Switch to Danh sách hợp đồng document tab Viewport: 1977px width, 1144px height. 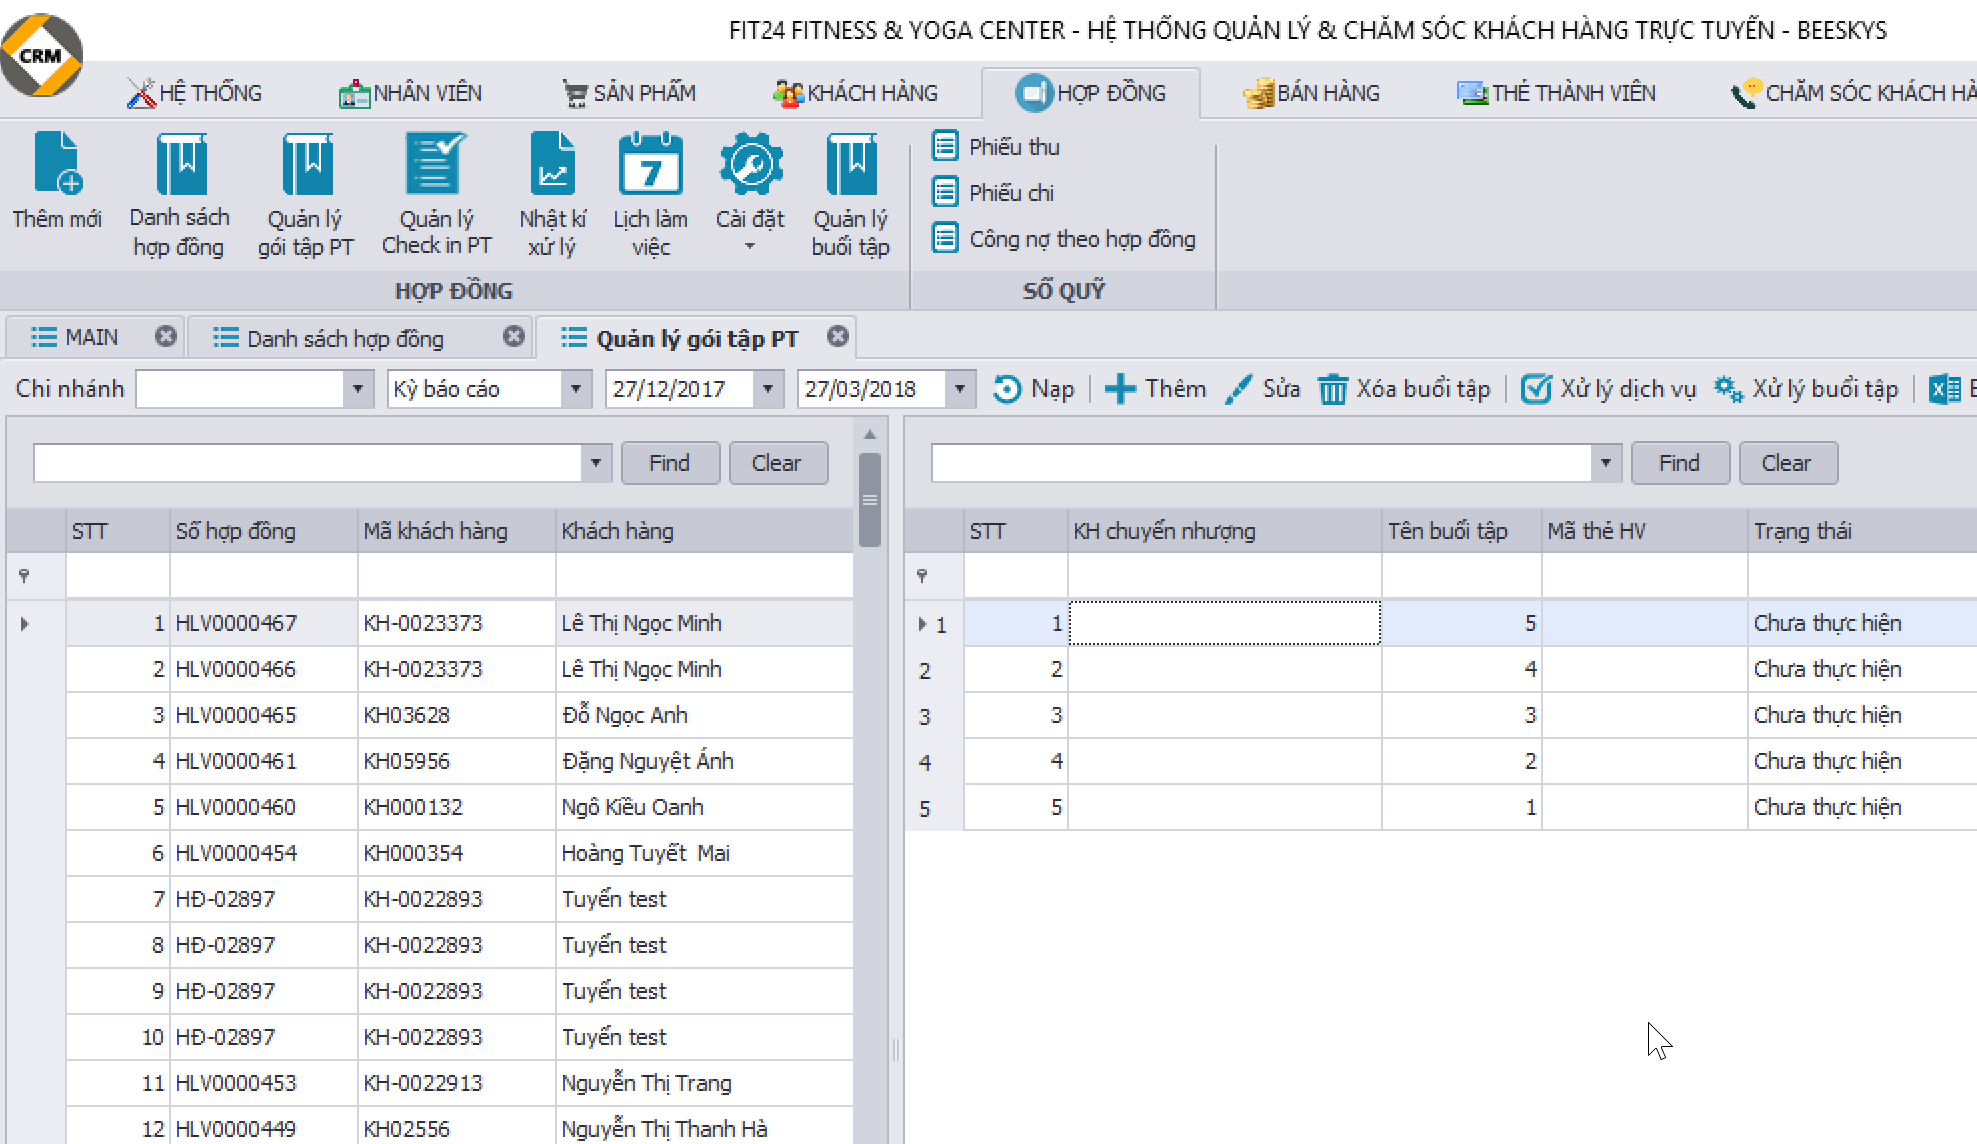(x=345, y=338)
